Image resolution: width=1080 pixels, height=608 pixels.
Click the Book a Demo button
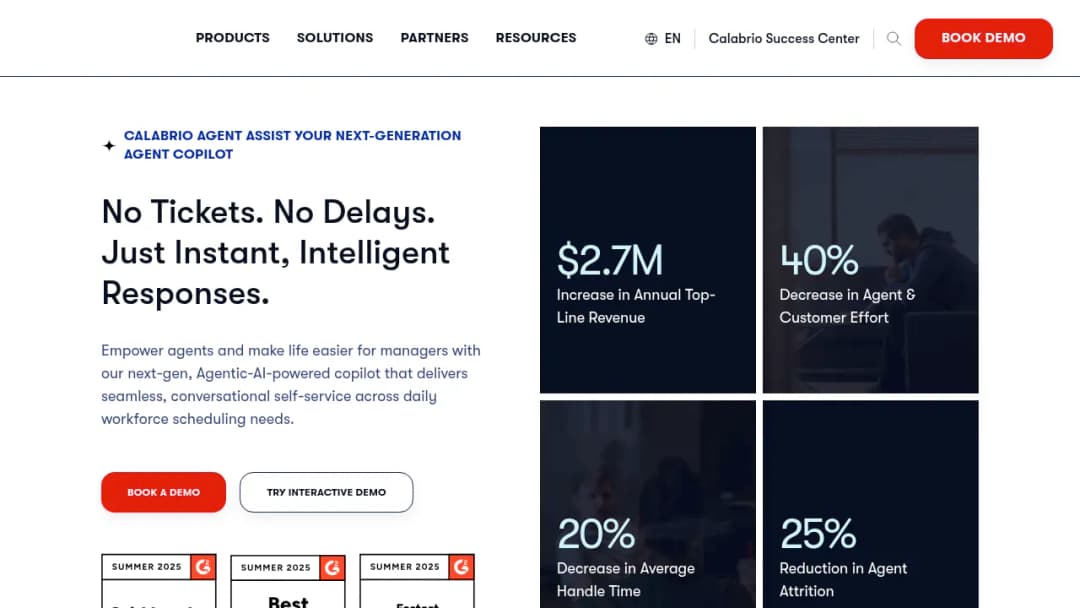tap(163, 492)
